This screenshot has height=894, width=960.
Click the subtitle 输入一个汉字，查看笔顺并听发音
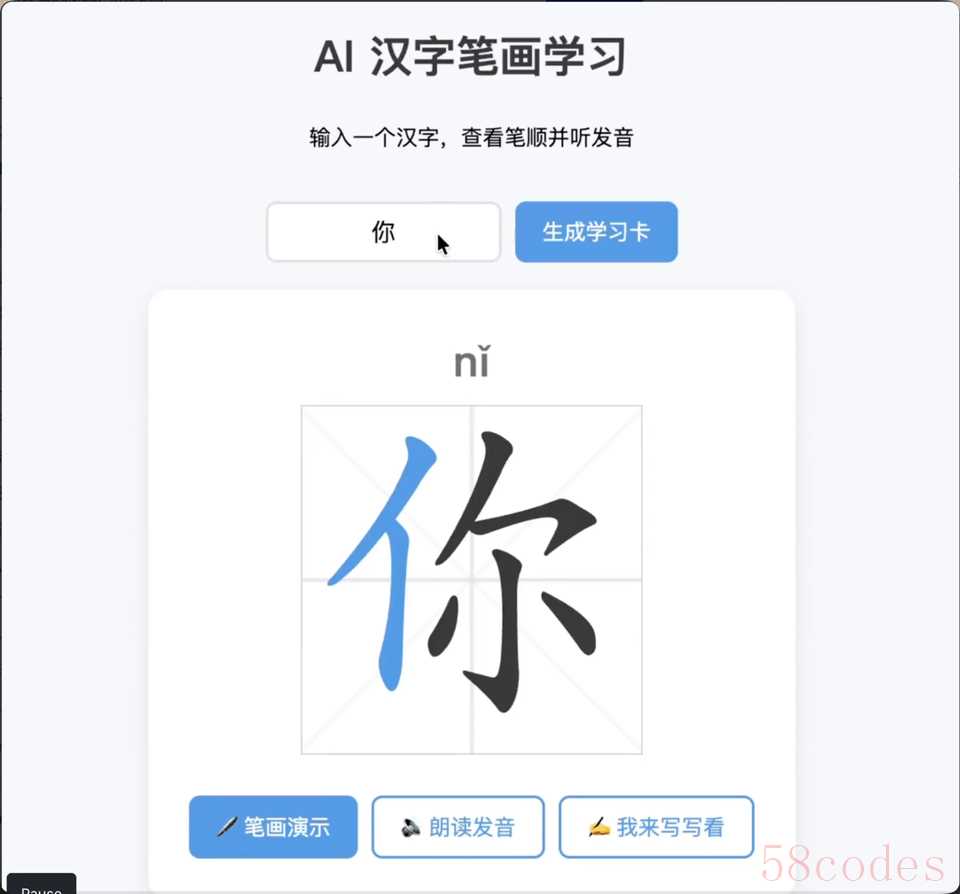[x=471, y=137]
